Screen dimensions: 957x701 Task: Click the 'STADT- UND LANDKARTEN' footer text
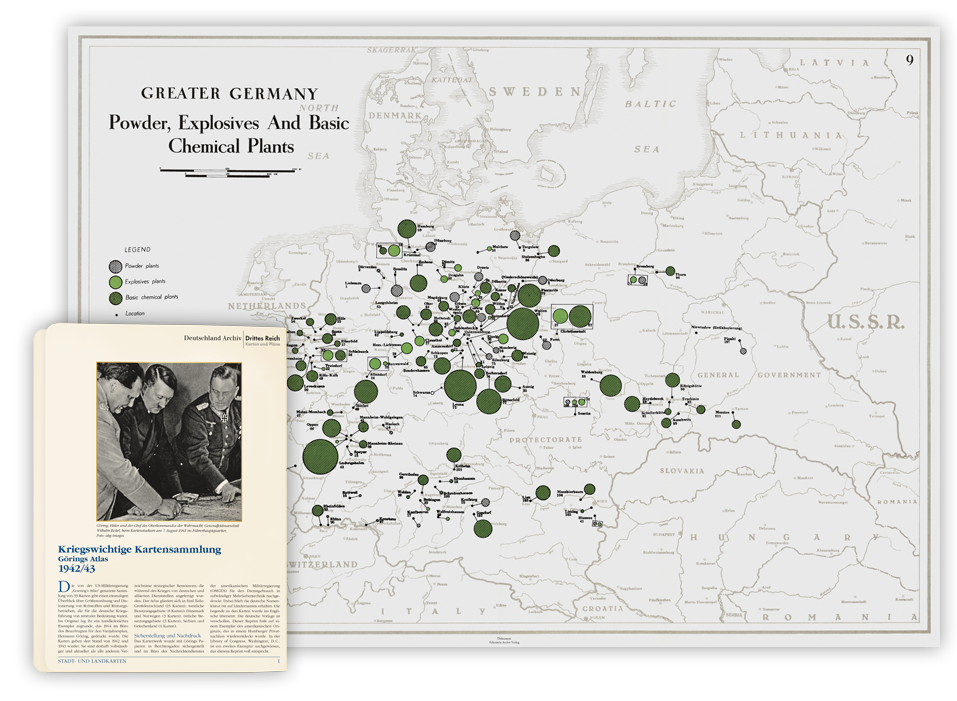click(92, 661)
